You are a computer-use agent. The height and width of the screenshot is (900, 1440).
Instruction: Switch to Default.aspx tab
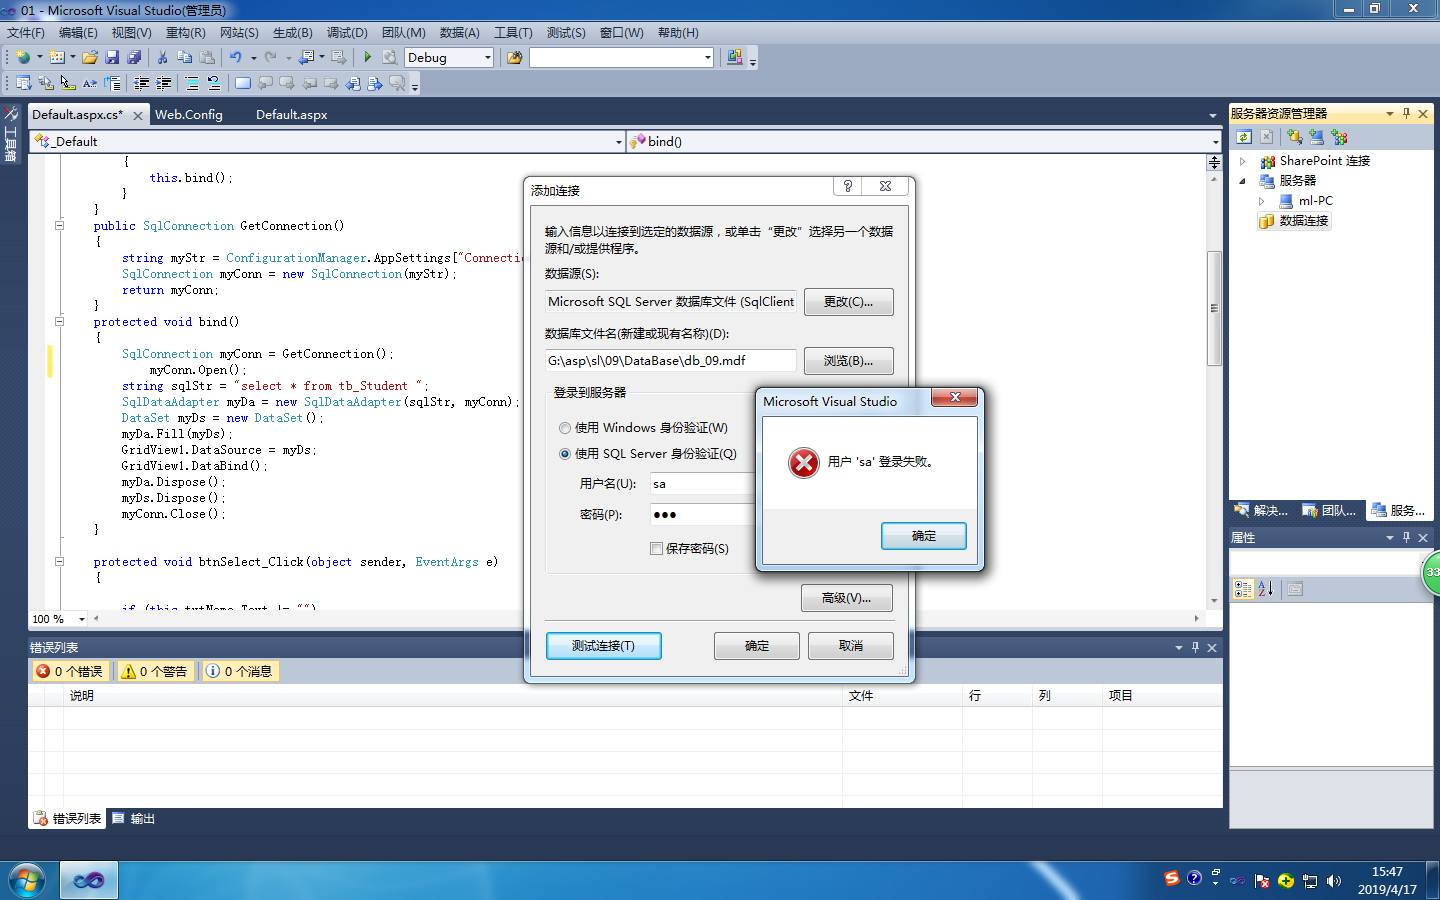tap(292, 115)
